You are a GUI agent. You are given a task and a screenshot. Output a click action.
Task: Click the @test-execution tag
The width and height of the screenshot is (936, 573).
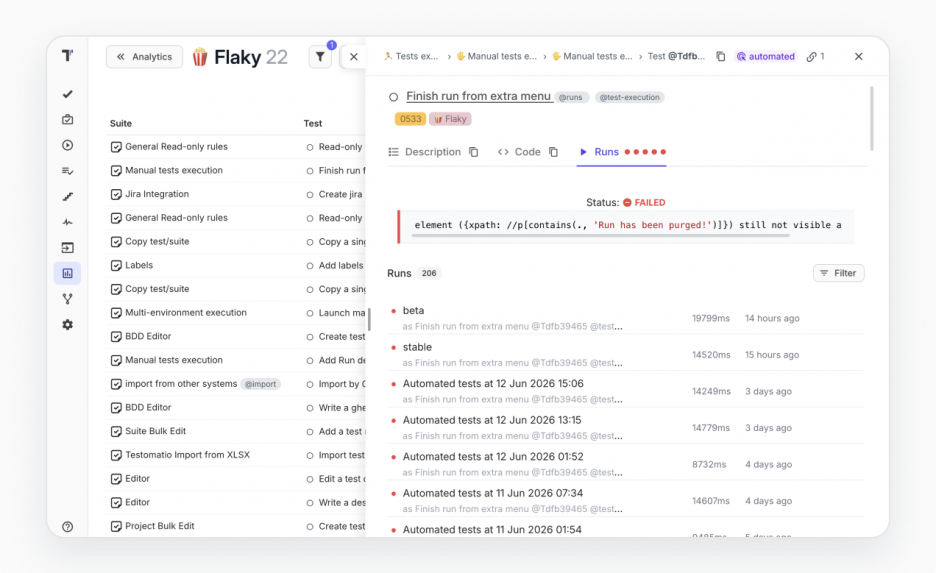[629, 97]
